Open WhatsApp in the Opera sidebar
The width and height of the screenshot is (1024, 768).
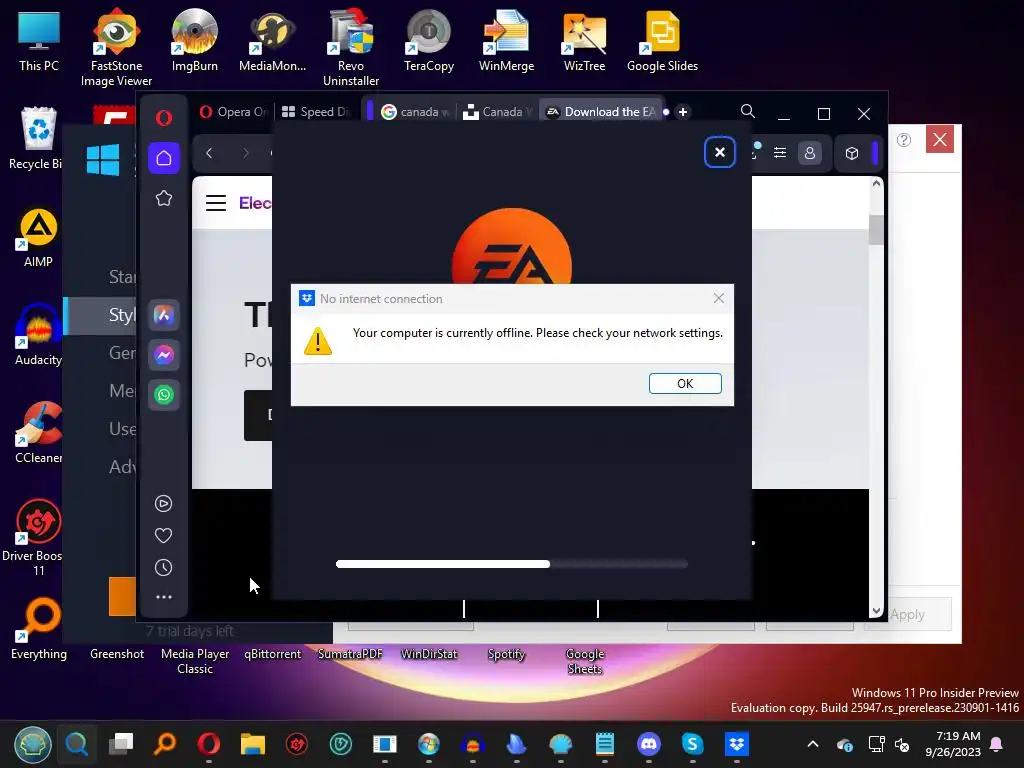[163, 394]
